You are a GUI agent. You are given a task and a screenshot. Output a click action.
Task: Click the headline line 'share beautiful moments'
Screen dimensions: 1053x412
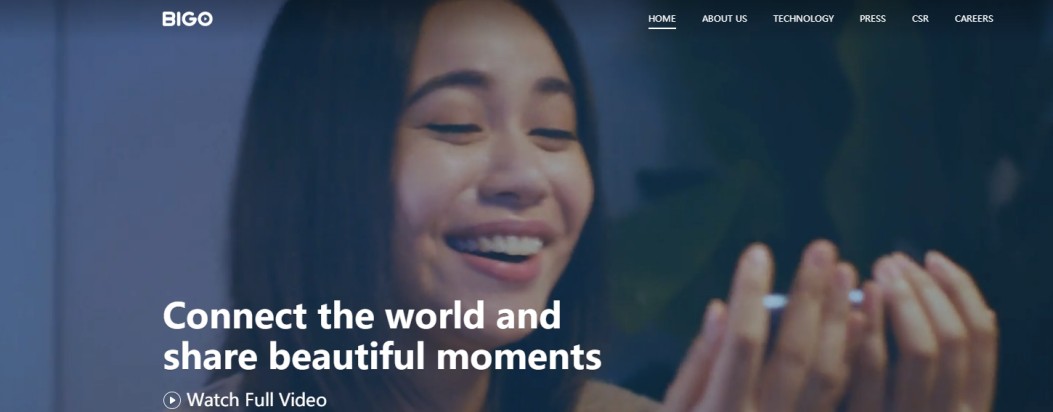pos(382,356)
